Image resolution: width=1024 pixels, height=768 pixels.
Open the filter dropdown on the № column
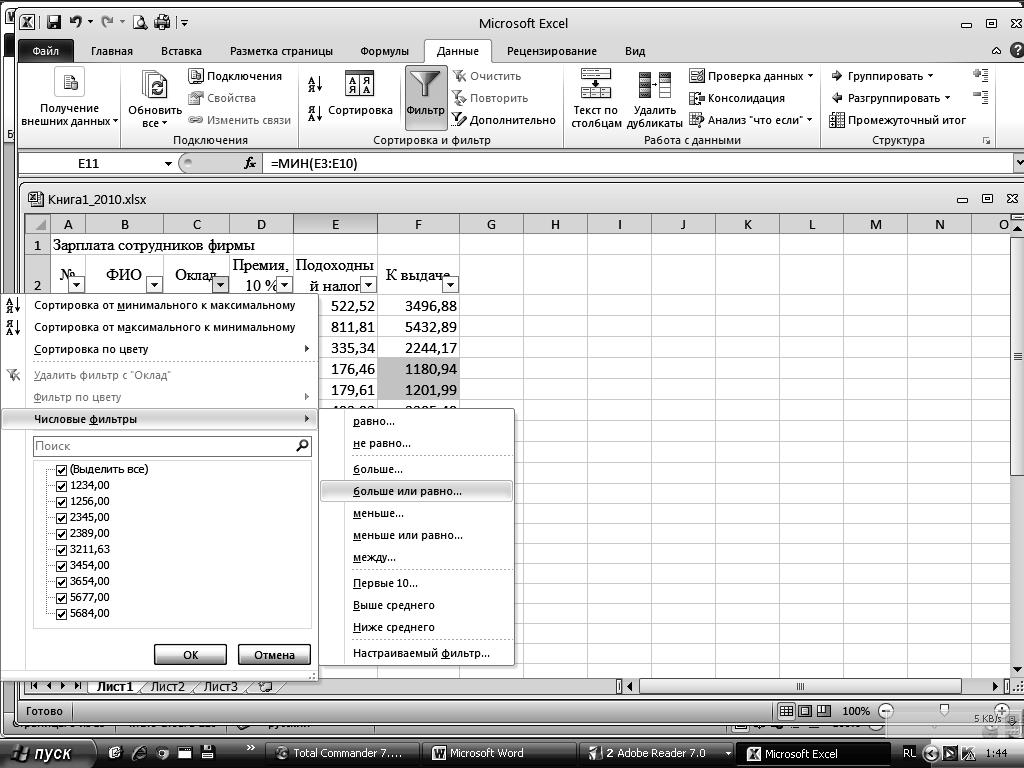(x=76, y=285)
